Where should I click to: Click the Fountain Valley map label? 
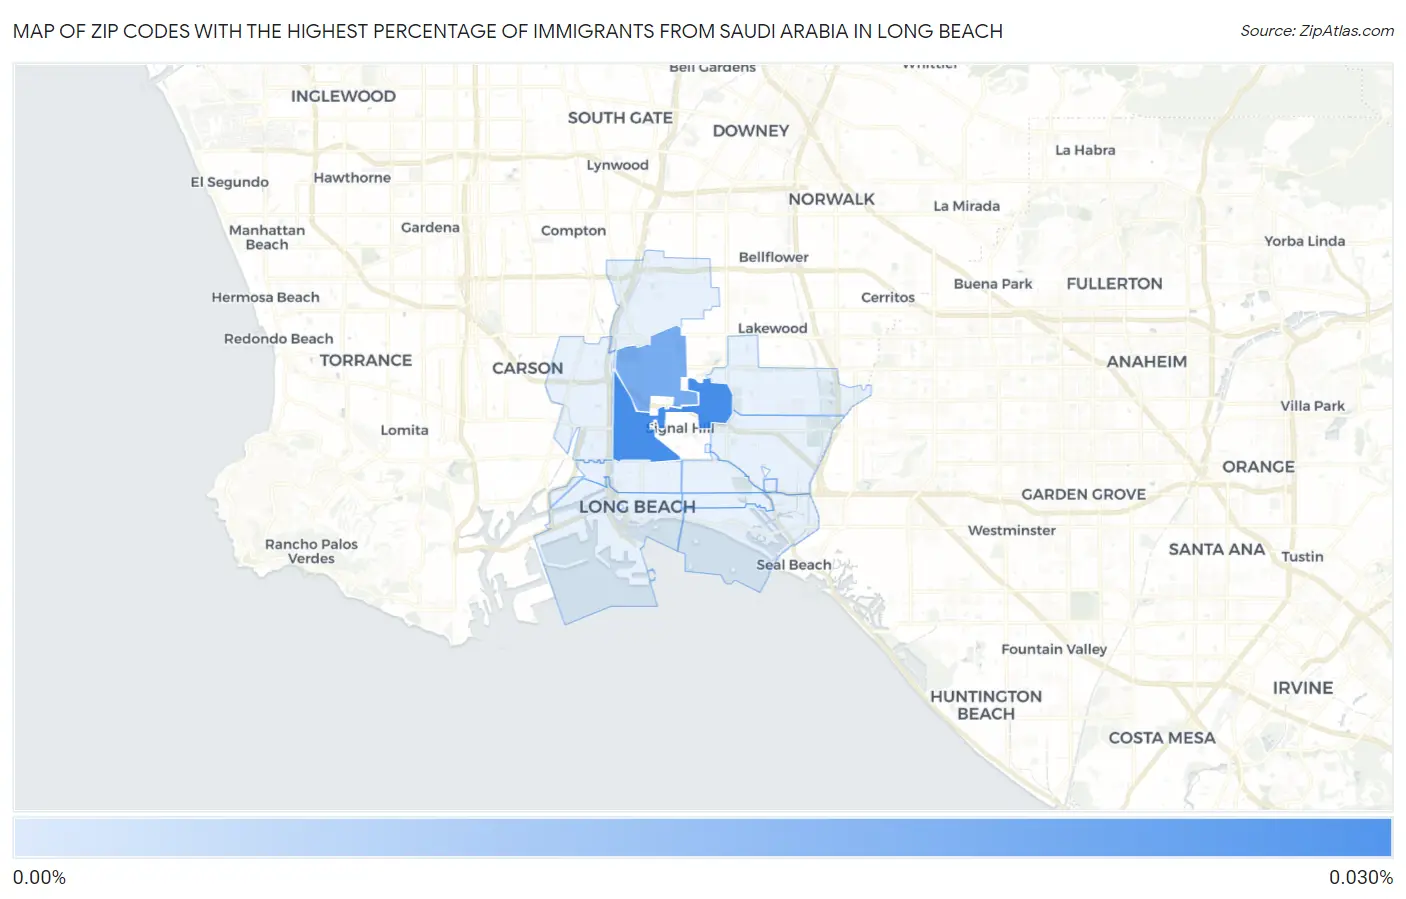coord(1054,649)
